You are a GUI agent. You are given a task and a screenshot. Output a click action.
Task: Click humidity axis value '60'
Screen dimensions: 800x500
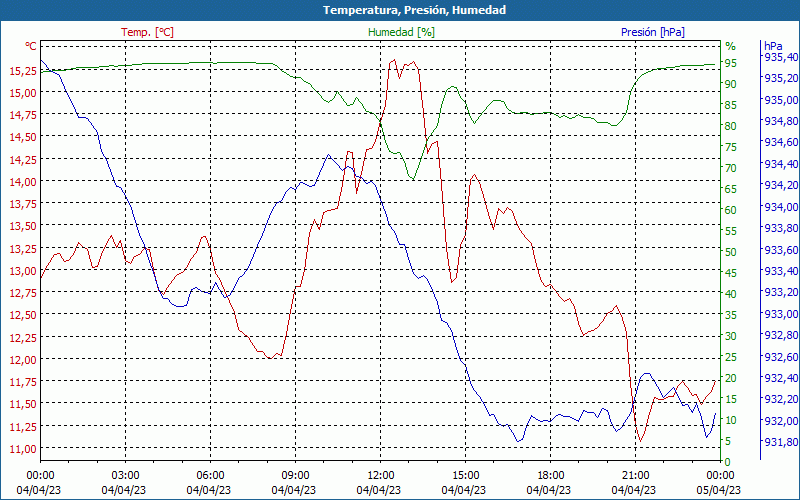pos(731,210)
